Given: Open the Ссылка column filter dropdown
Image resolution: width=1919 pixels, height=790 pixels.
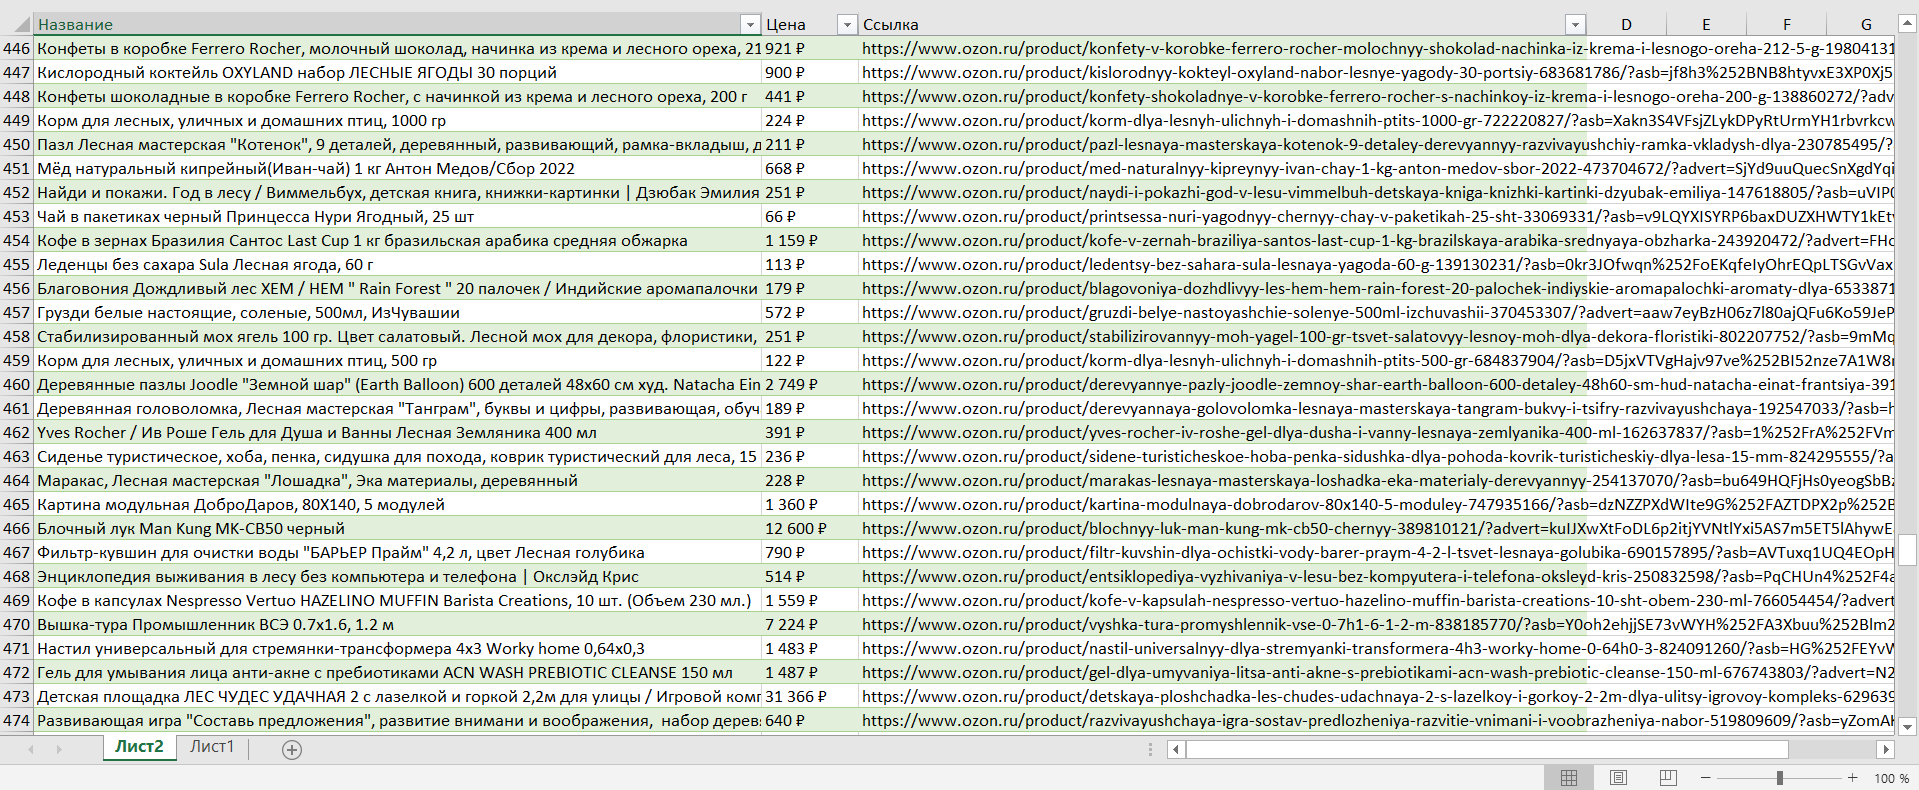Looking at the screenshot, I should 1575,24.
